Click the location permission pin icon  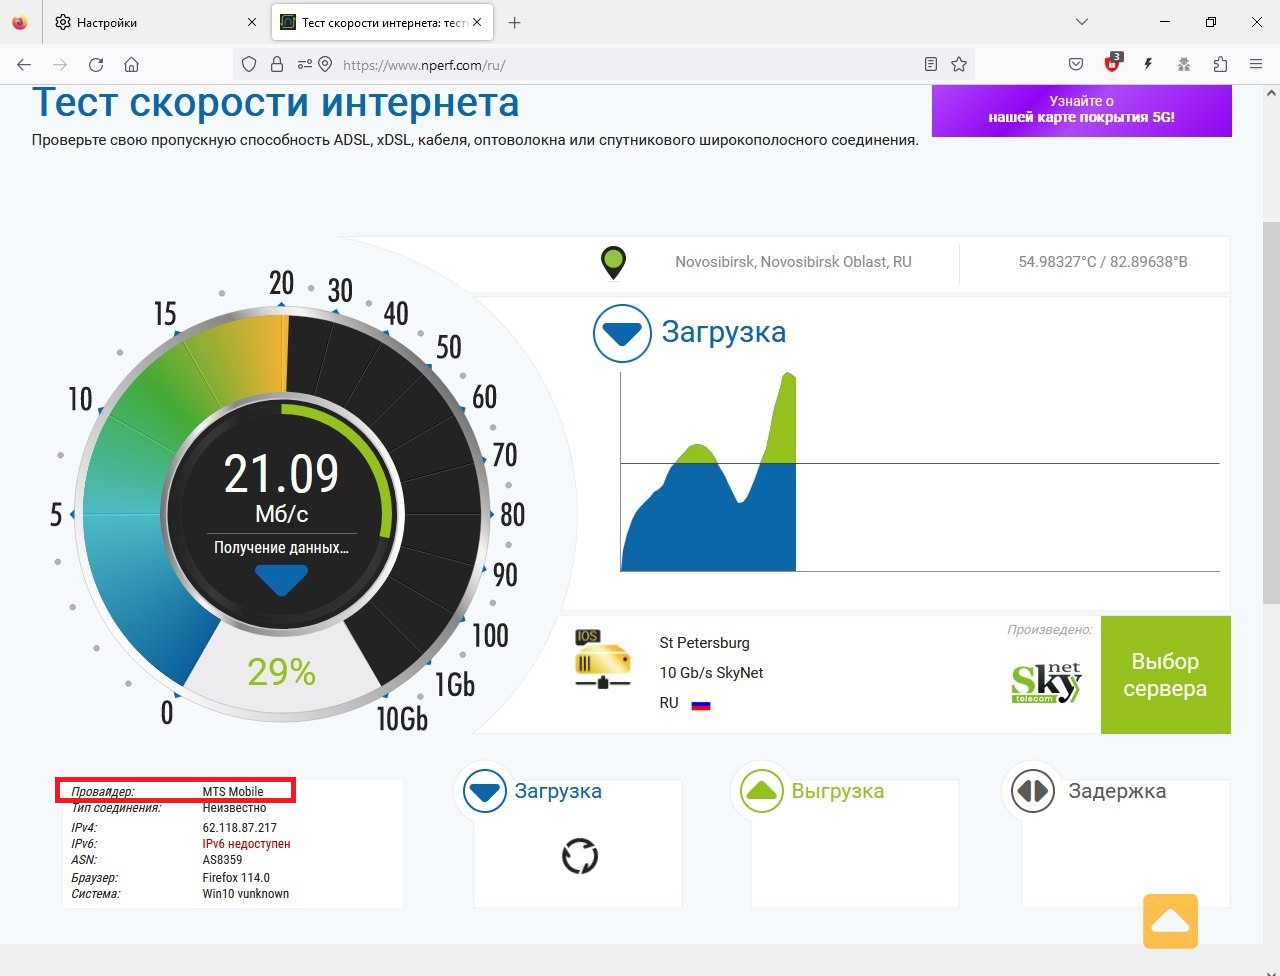tap(325, 65)
